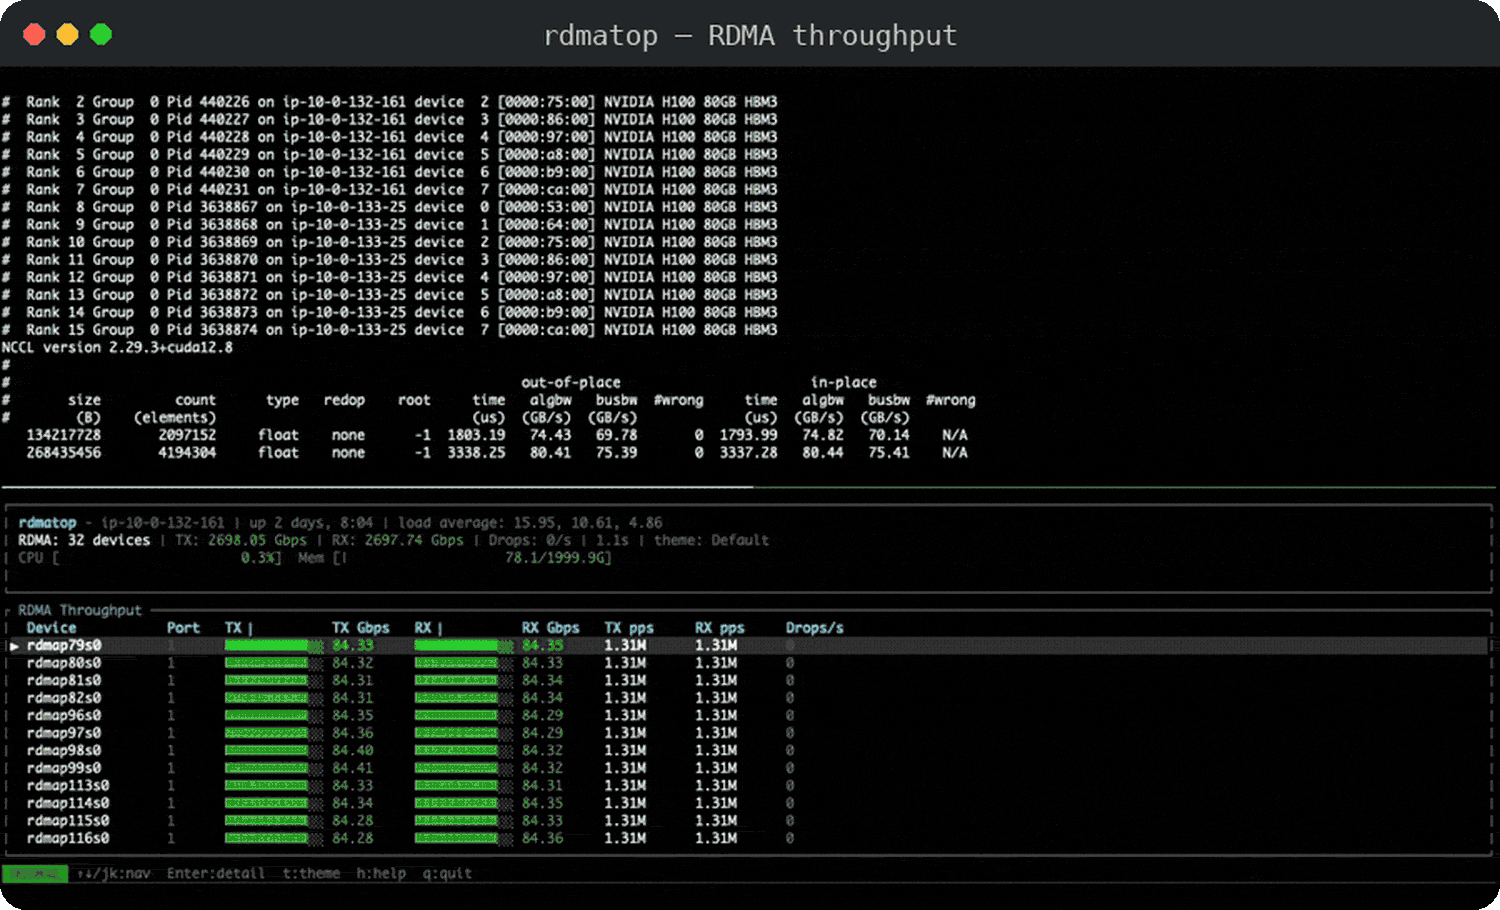
Task: Click the size value 134217728
Action: point(63,435)
